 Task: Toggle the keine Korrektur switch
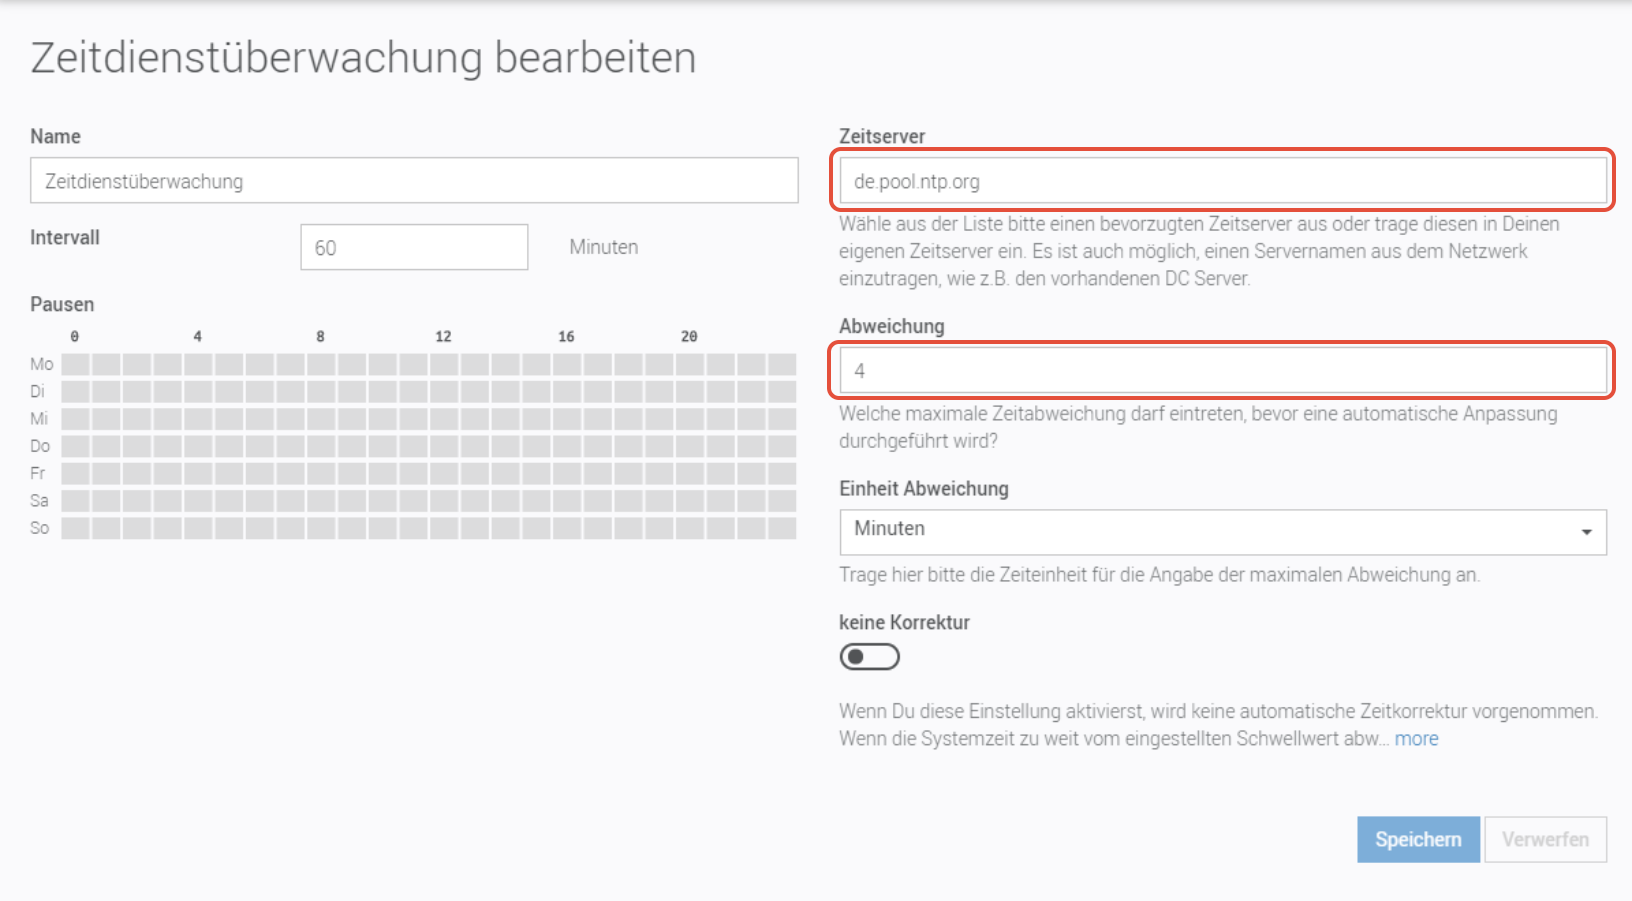(869, 657)
